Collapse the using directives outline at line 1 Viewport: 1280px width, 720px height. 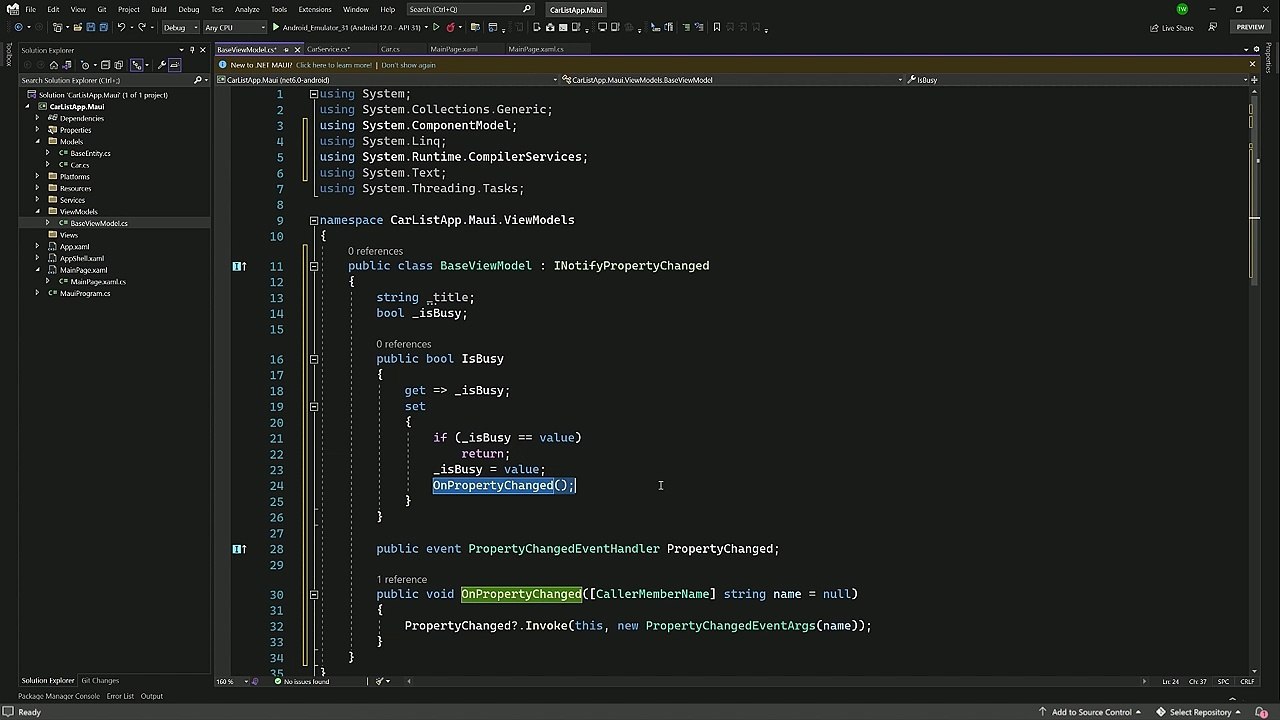(x=313, y=94)
